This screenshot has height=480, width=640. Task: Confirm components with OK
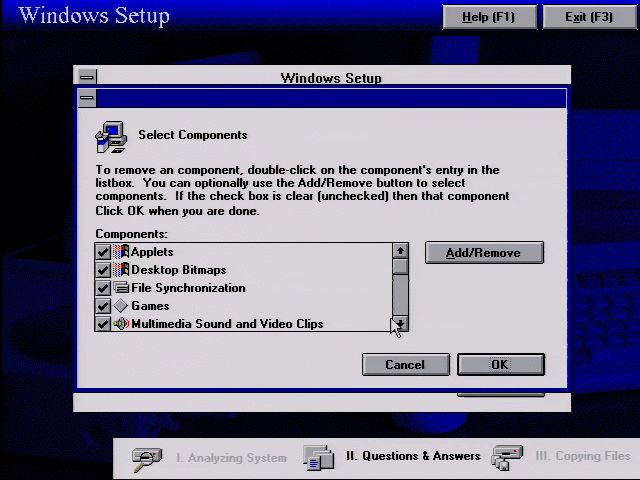tap(501, 364)
